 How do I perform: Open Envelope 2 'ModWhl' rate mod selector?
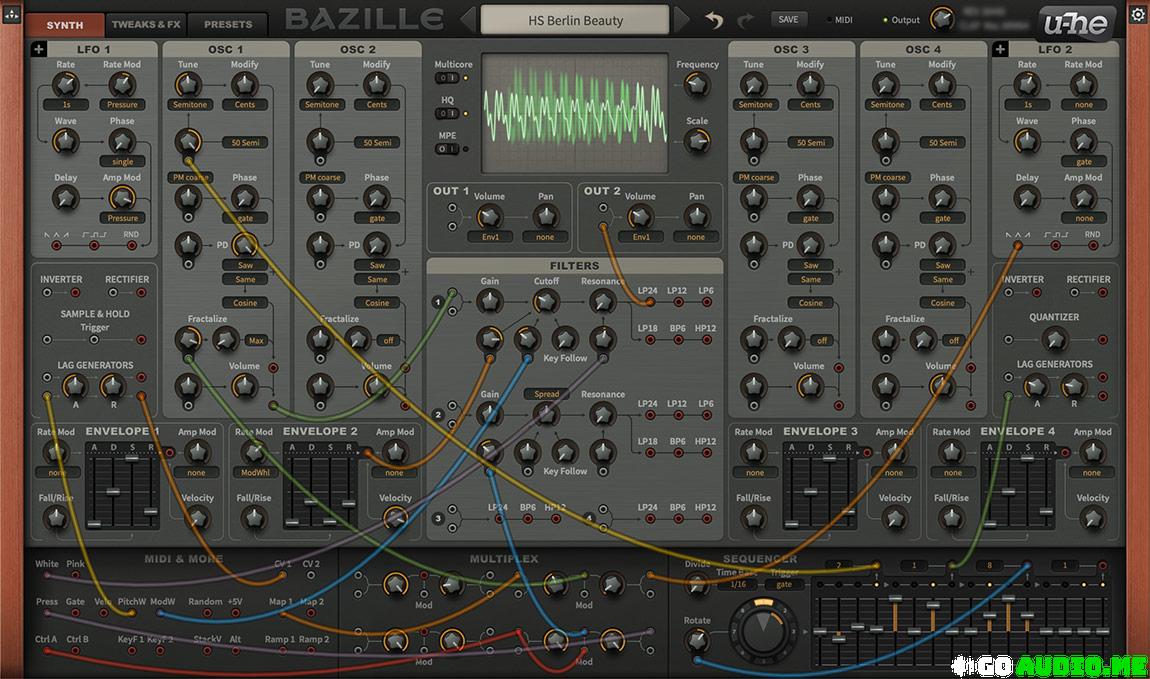(x=255, y=473)
